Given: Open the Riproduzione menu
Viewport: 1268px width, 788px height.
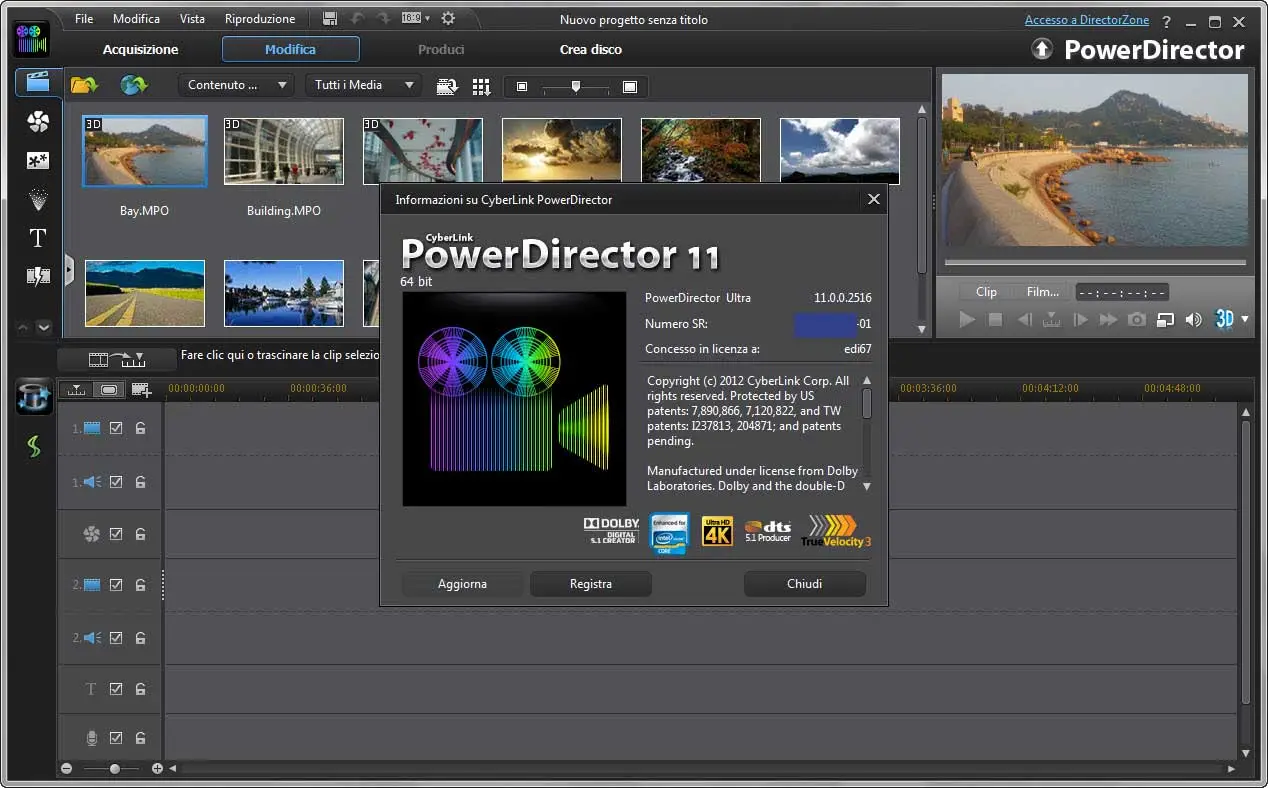Looking at the screenshot, I should (260, 19).
